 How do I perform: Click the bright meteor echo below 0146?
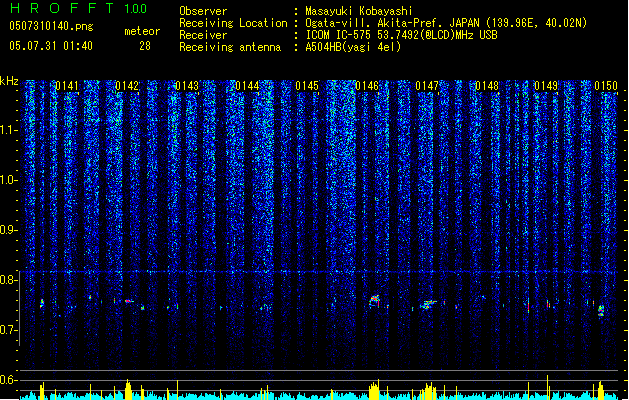click(x=375, y=301)
